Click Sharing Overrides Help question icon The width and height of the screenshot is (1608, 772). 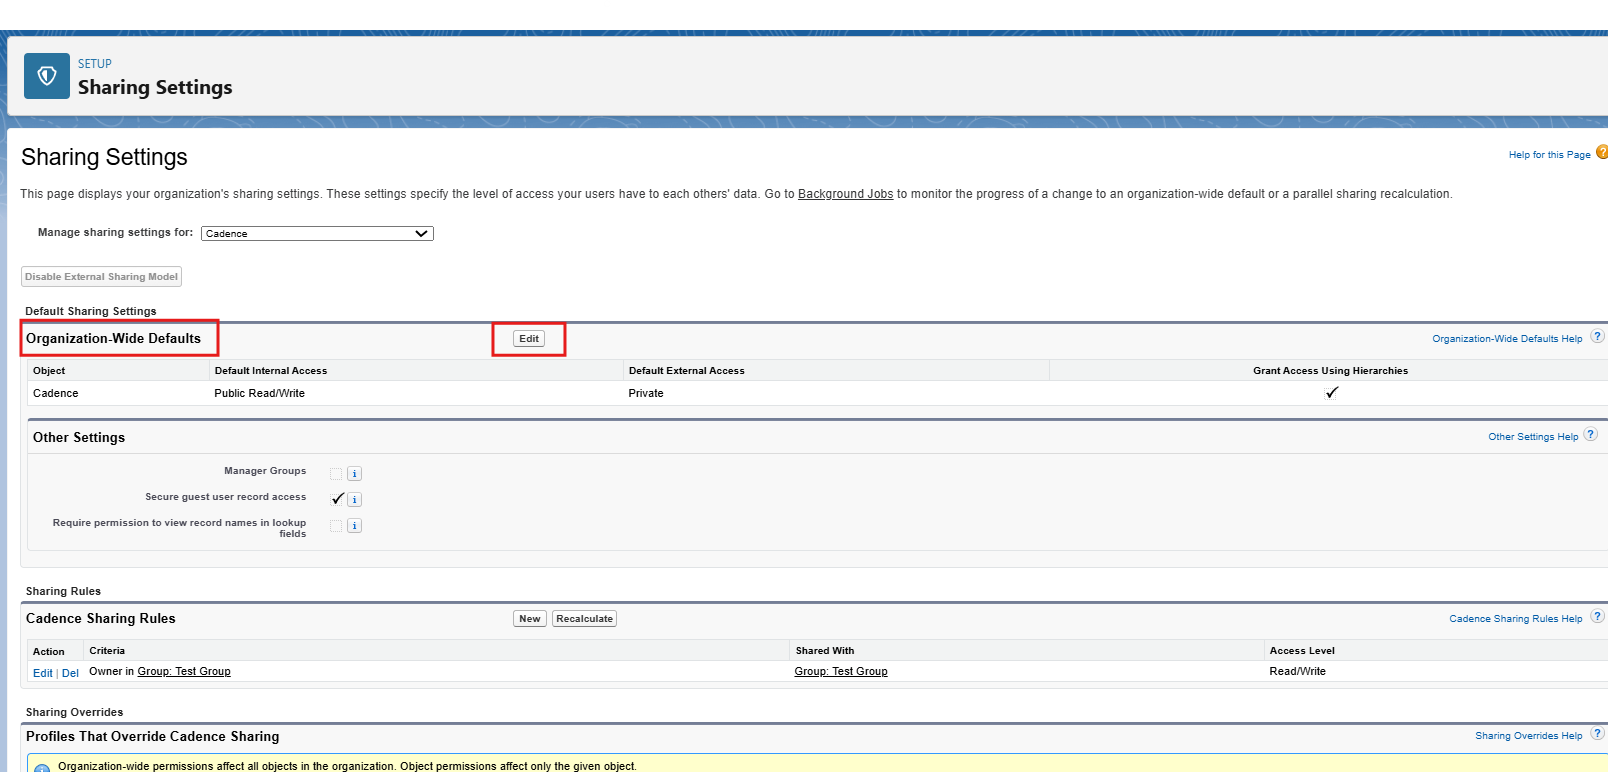(x=1597, y=734)
